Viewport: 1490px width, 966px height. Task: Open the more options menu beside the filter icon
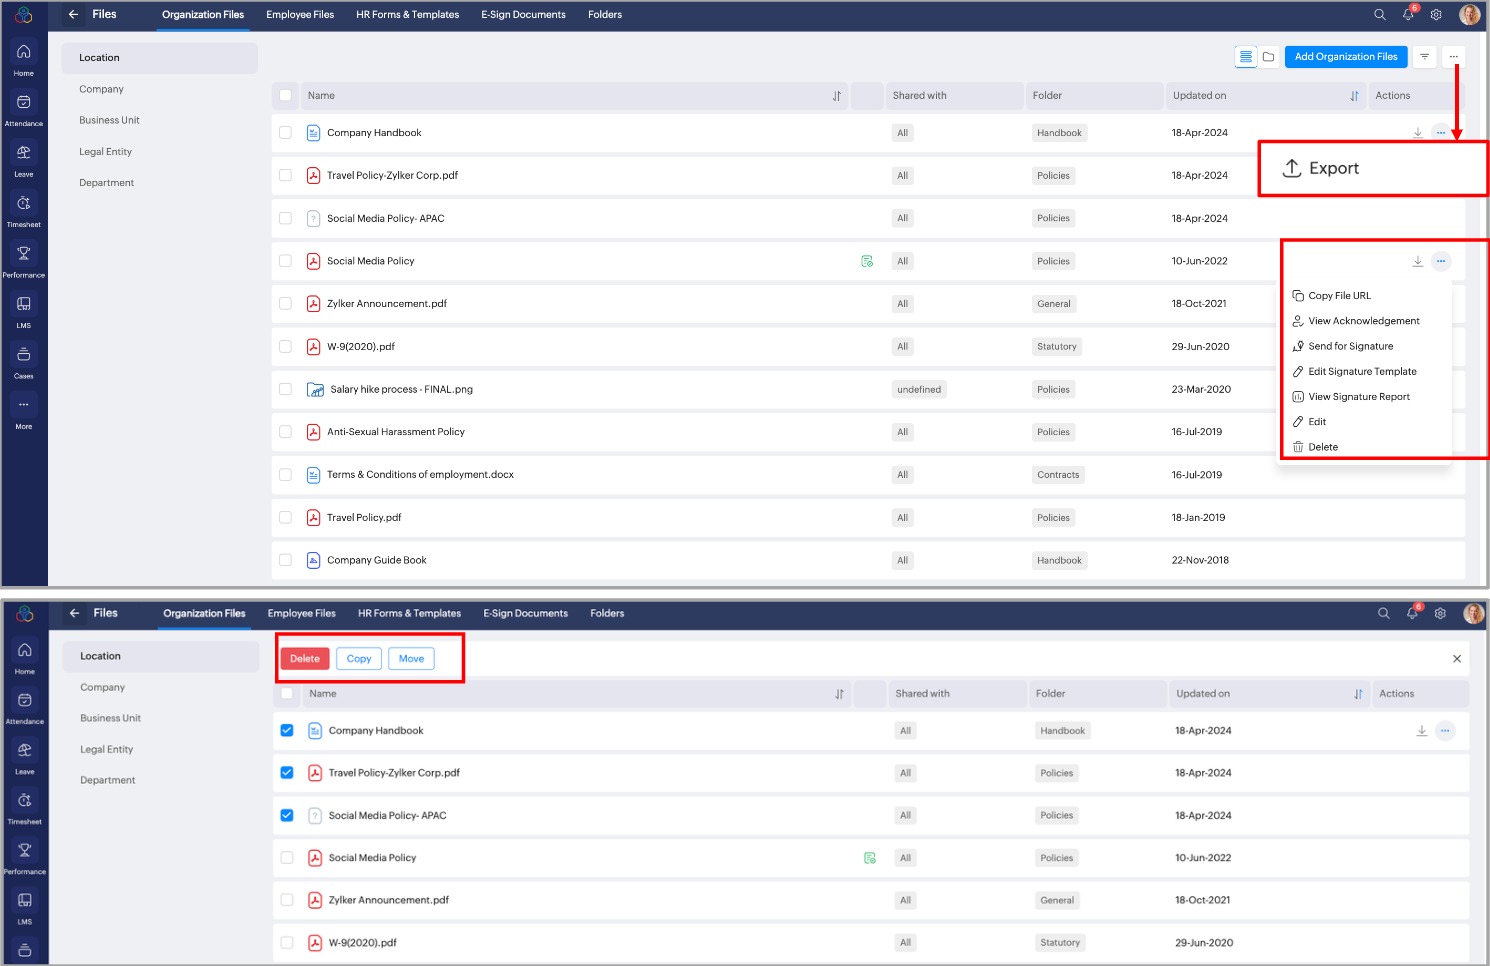pos(1454,57)
